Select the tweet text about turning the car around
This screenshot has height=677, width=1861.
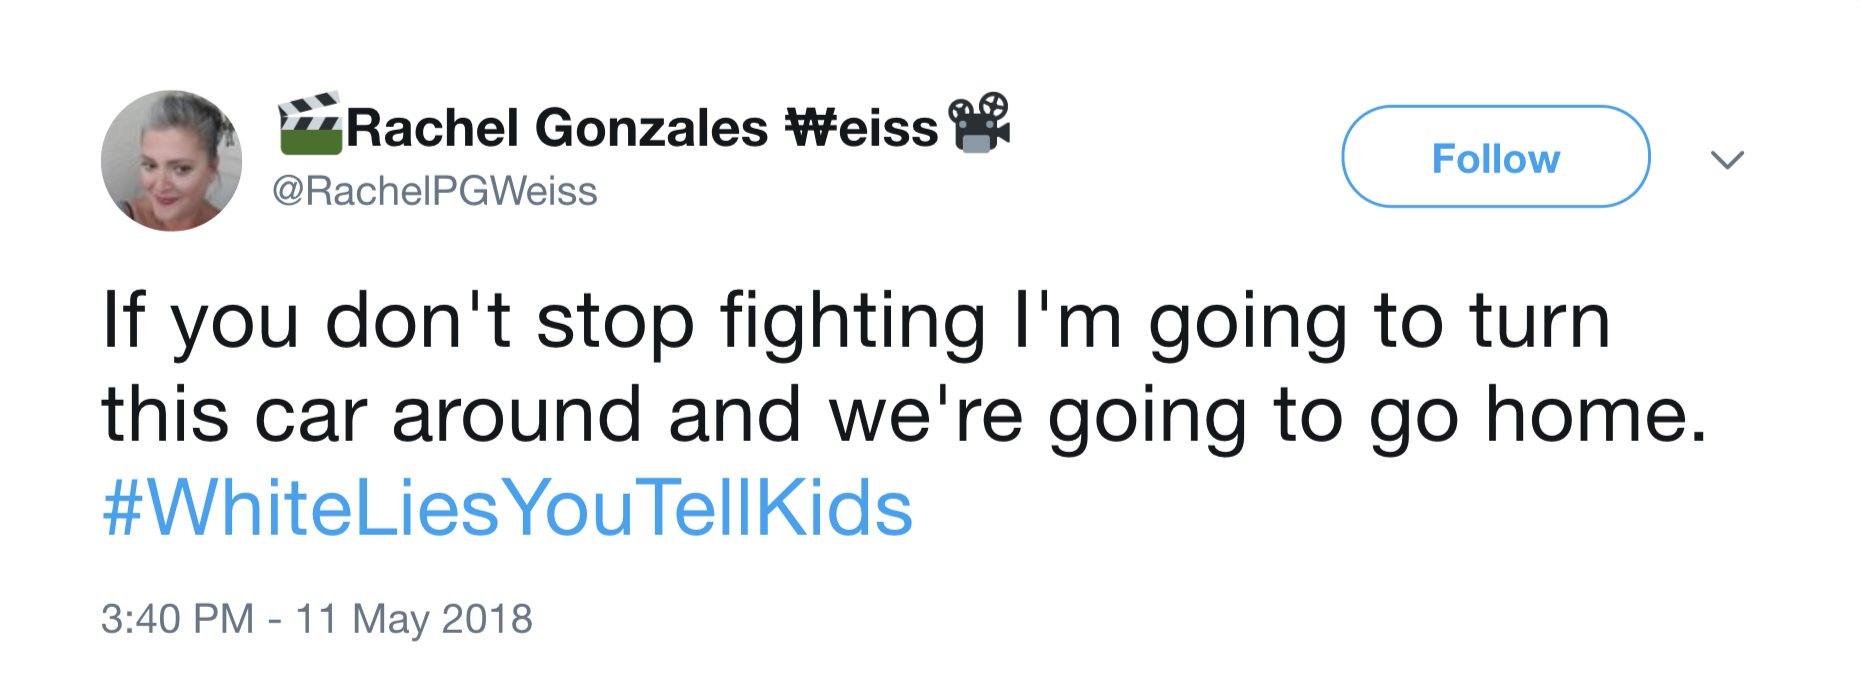click(904, 368)
